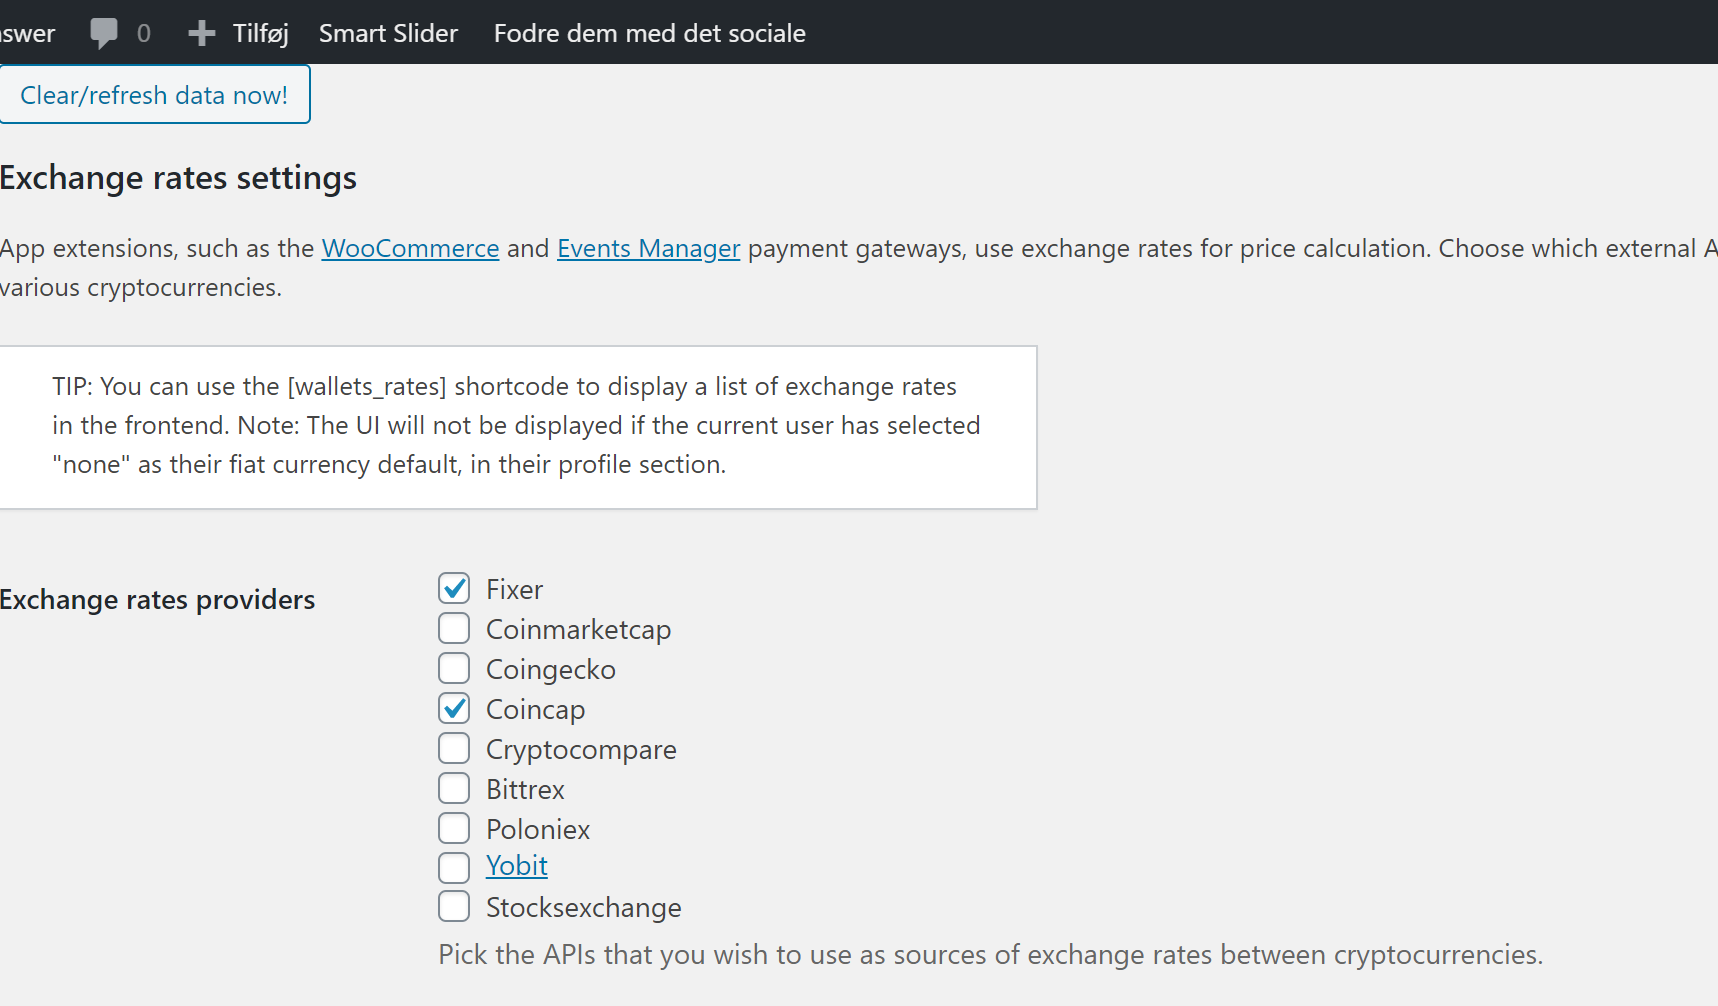This screenshot has width=1718, height=1006.
Task: Click the Cryptocompare label text
Action: (x=581, y=750)
